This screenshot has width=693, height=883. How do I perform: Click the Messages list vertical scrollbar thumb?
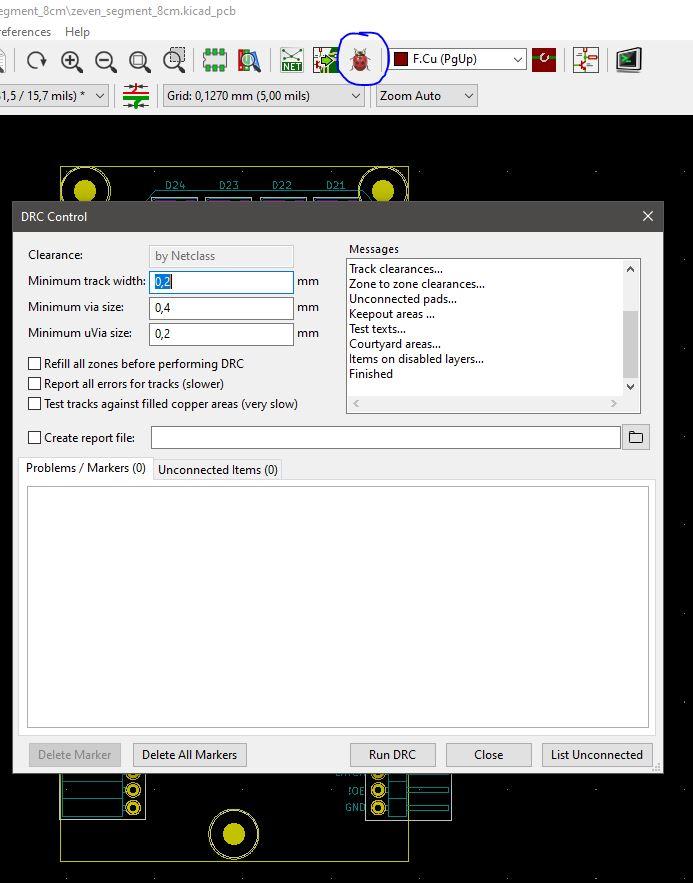point(630,344)
